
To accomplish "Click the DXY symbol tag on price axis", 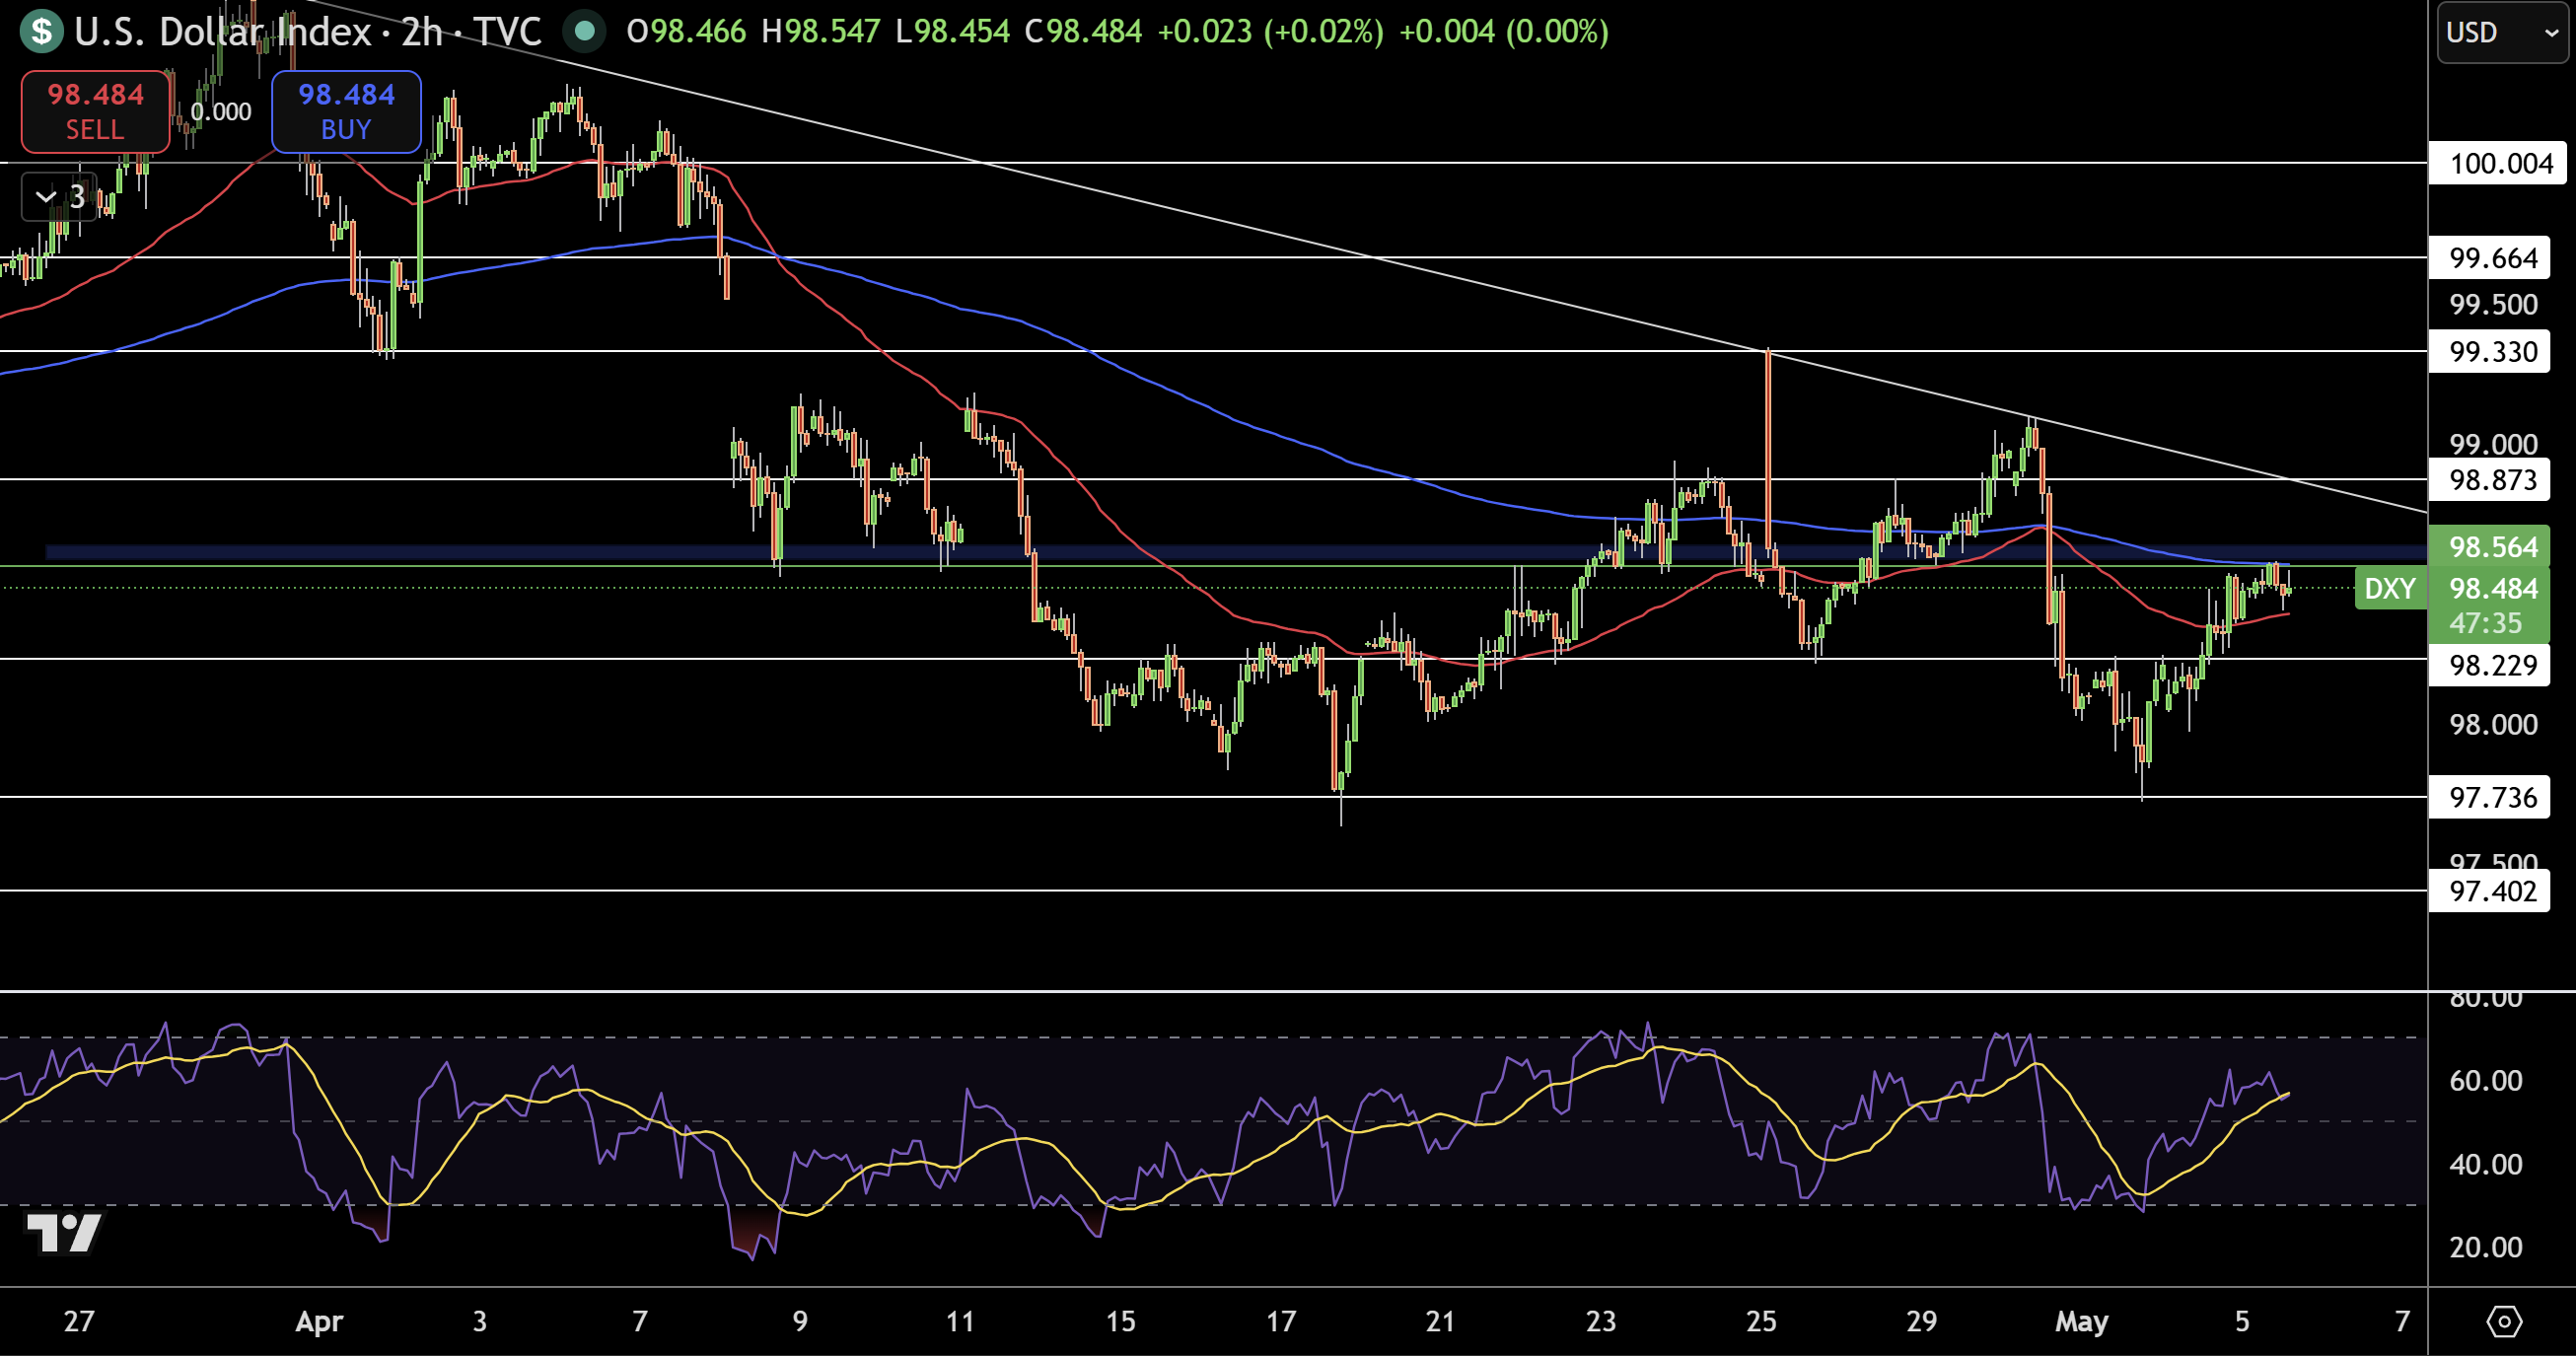I will (2389, 588).
